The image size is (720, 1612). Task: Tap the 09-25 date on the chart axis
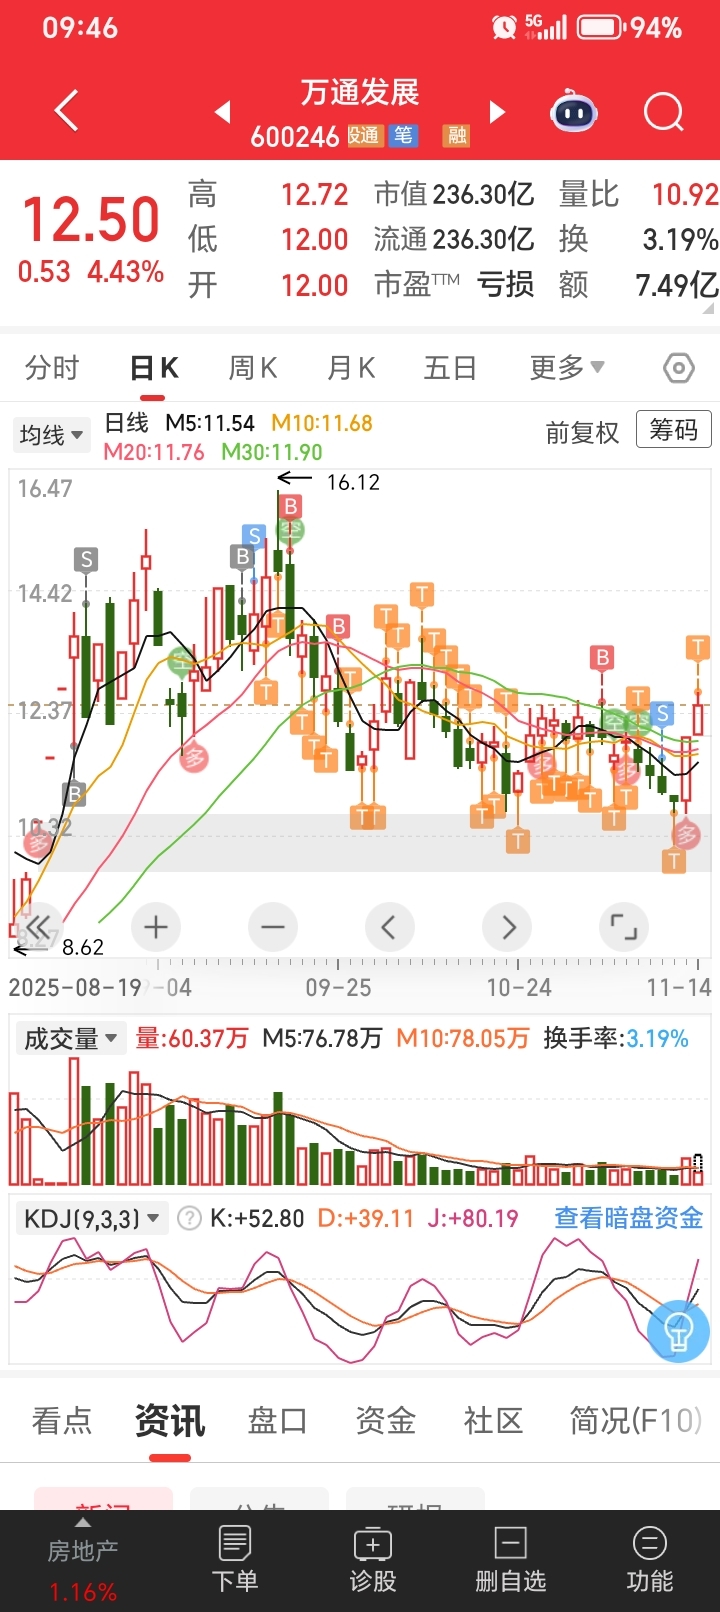[x=338, y=988]
